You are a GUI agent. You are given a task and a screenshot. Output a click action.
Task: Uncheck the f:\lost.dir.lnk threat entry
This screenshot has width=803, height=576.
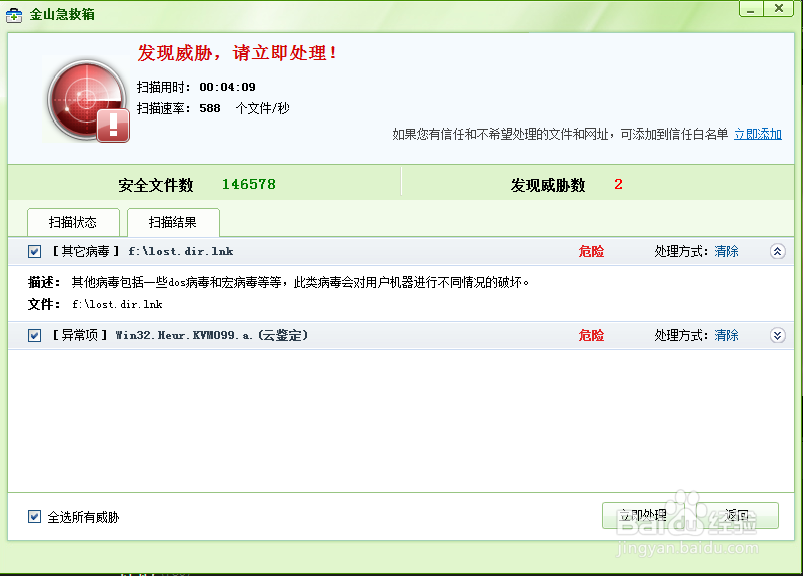pyautogui.click(x=33, y=251)
